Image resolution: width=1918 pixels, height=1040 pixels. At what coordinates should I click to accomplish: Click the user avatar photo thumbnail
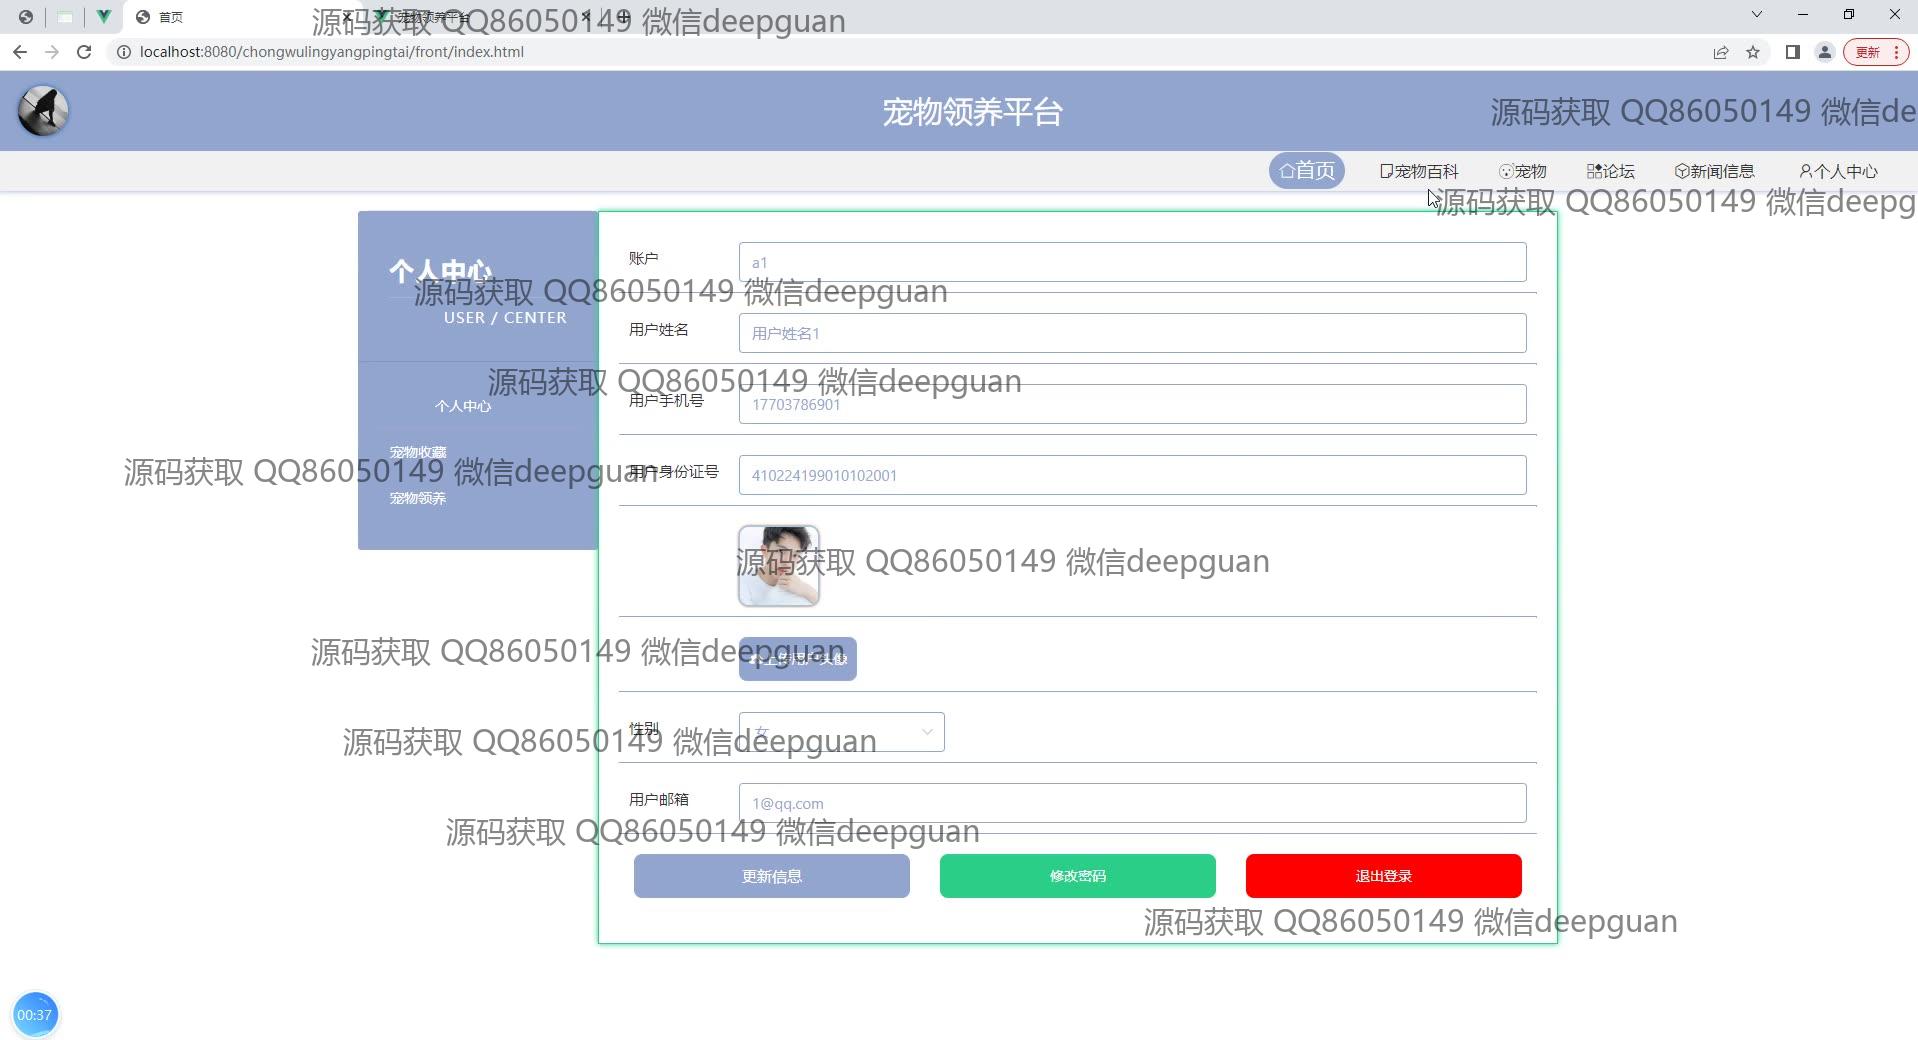tap(778, 566)
